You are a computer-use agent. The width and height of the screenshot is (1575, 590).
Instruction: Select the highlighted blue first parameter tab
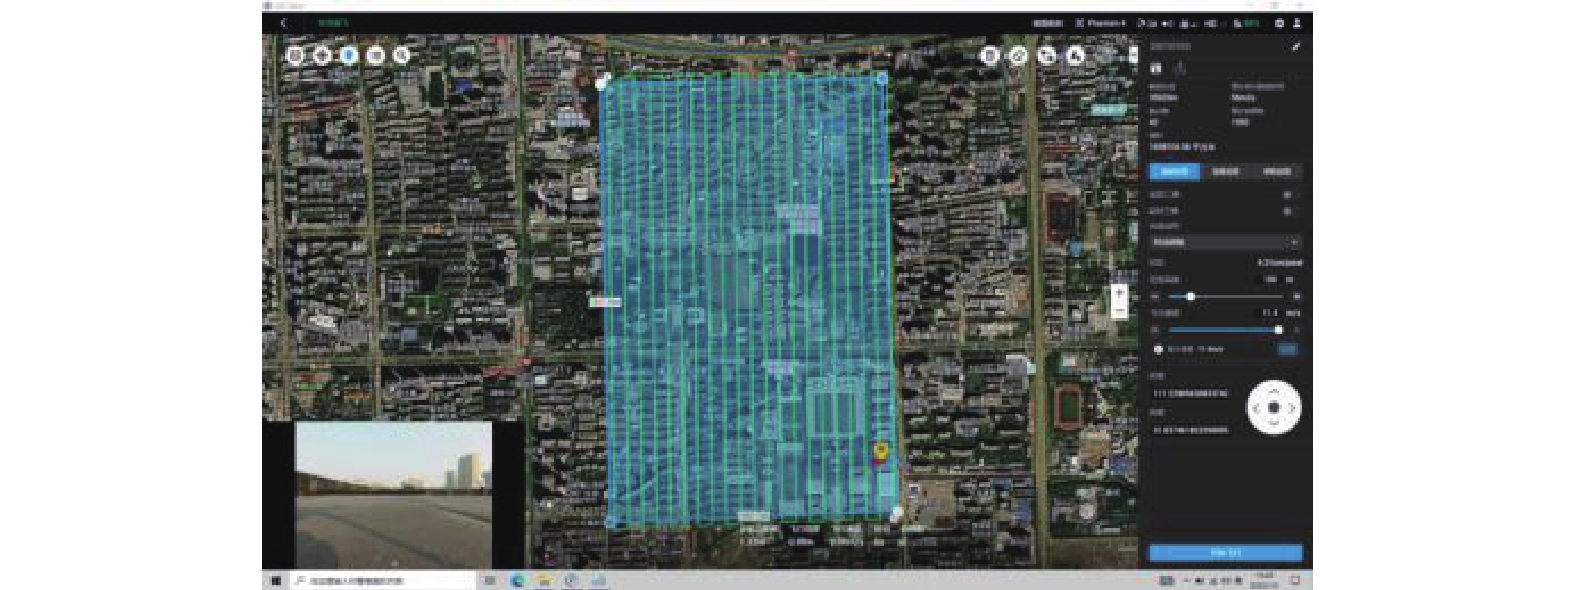(1174, 171)
